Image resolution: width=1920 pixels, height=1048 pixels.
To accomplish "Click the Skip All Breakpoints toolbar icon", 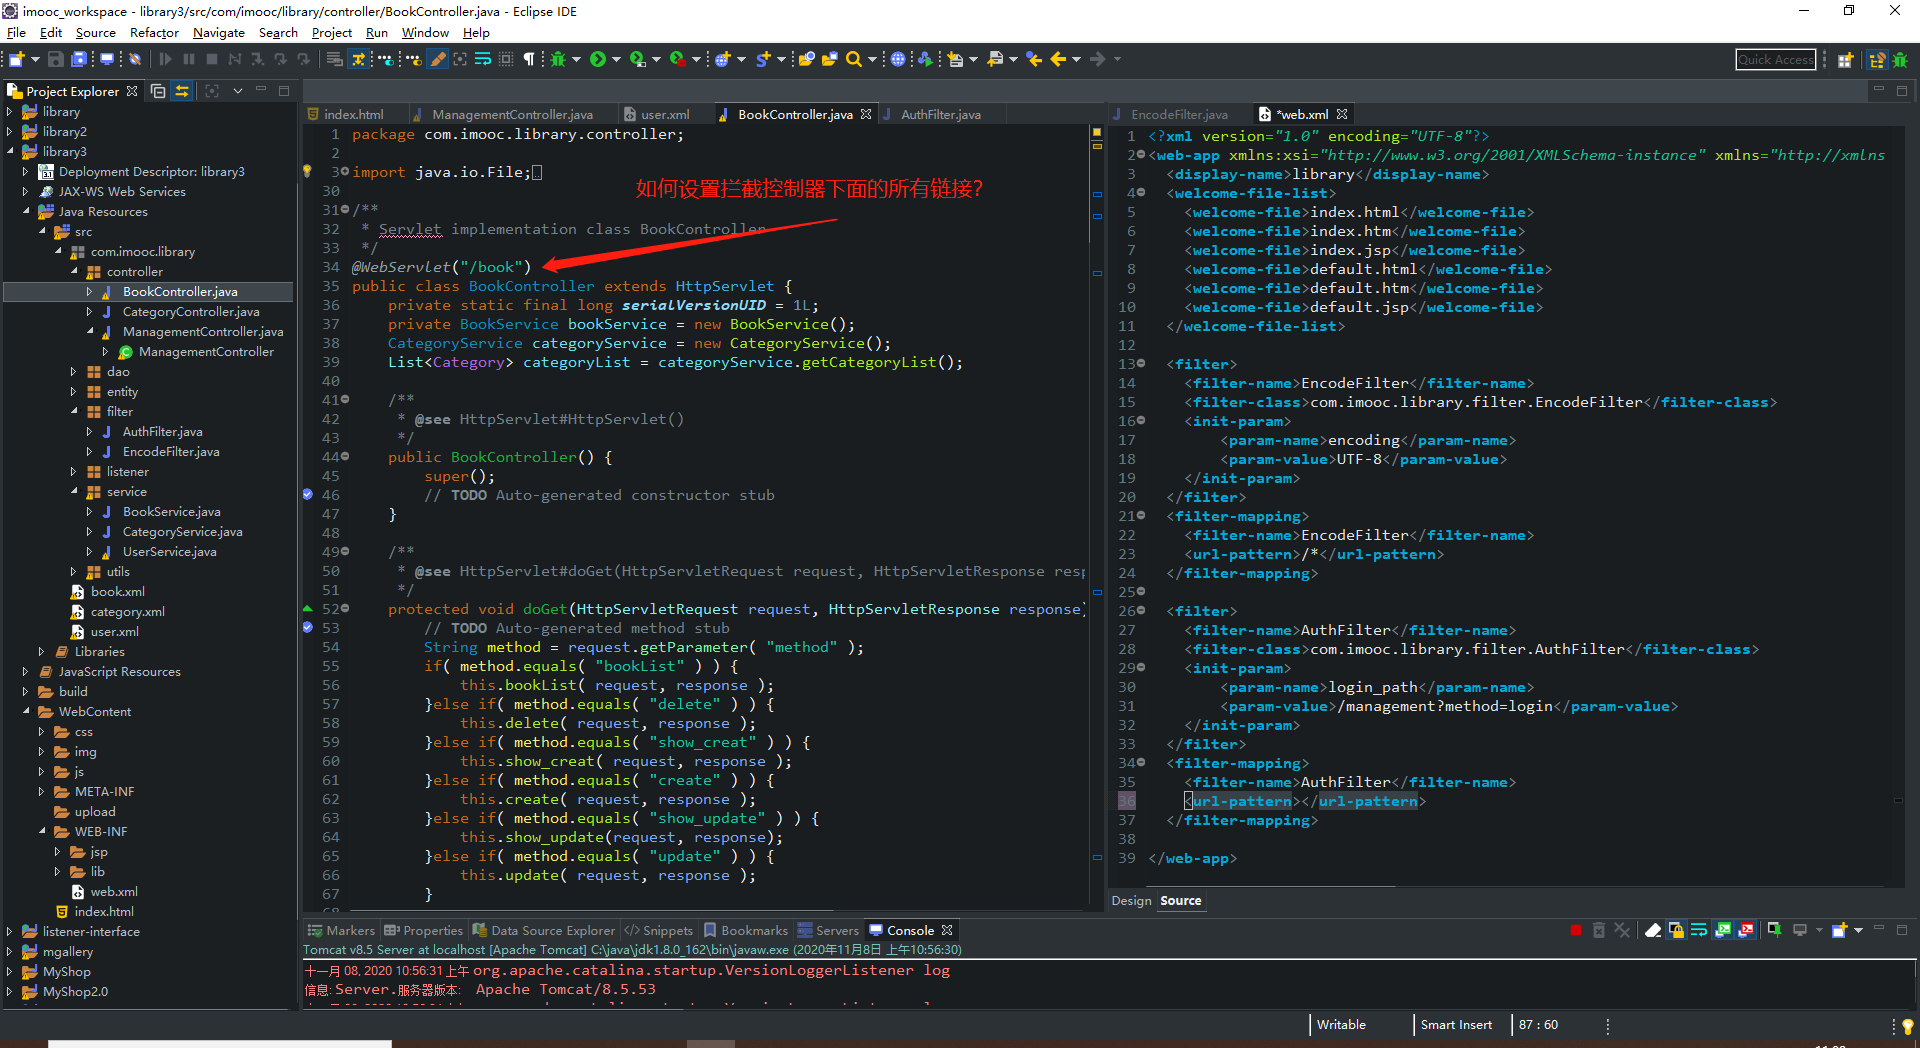I will point(135,60).
